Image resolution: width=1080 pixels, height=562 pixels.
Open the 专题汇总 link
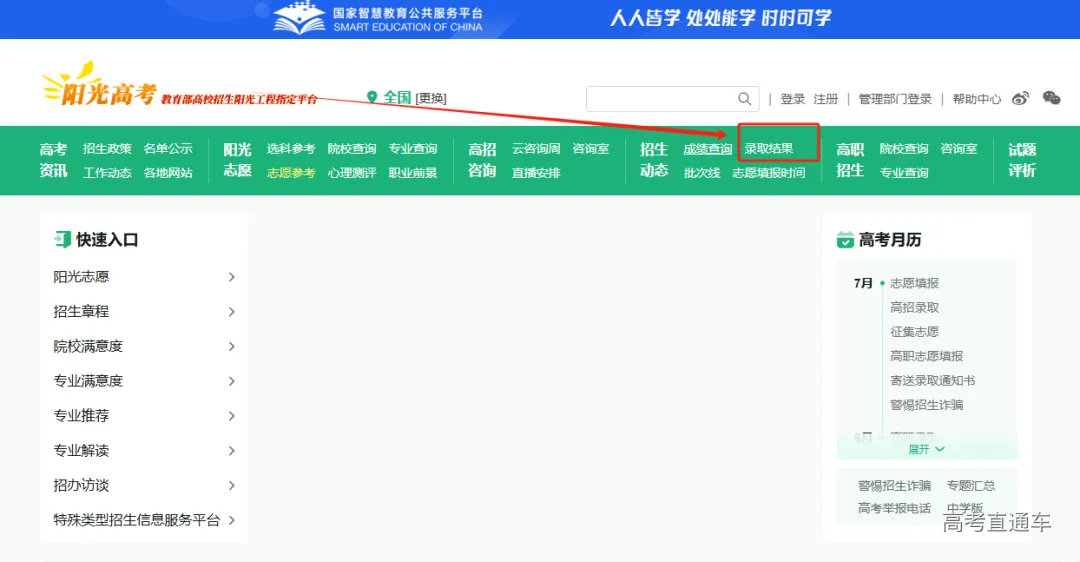(970, 486)
